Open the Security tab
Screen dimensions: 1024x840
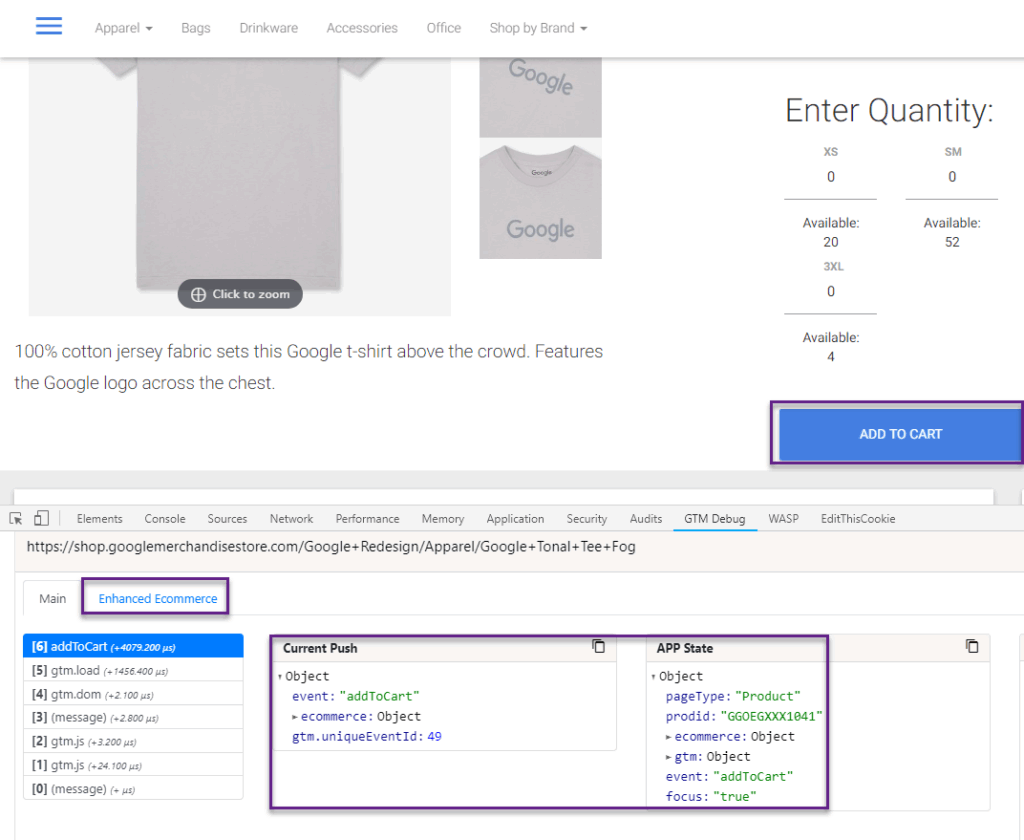pyautogui.click(x=586, y=519)
